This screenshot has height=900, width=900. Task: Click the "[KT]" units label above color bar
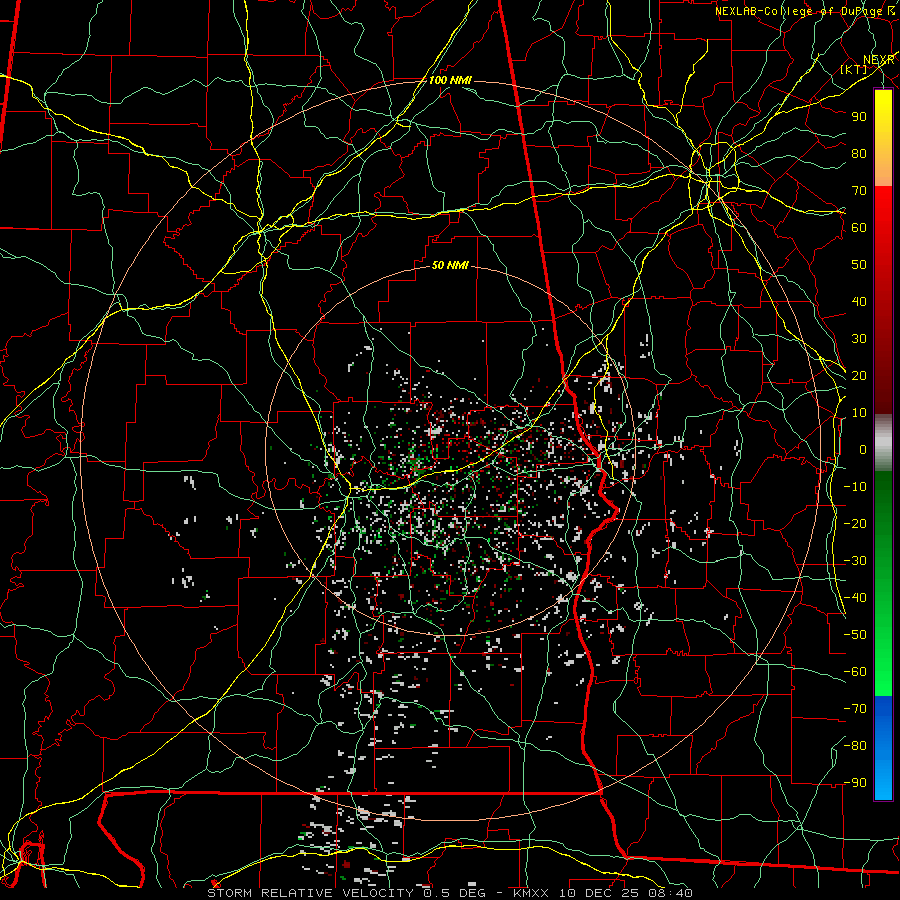pyautogui.click(x=854, y=69)
